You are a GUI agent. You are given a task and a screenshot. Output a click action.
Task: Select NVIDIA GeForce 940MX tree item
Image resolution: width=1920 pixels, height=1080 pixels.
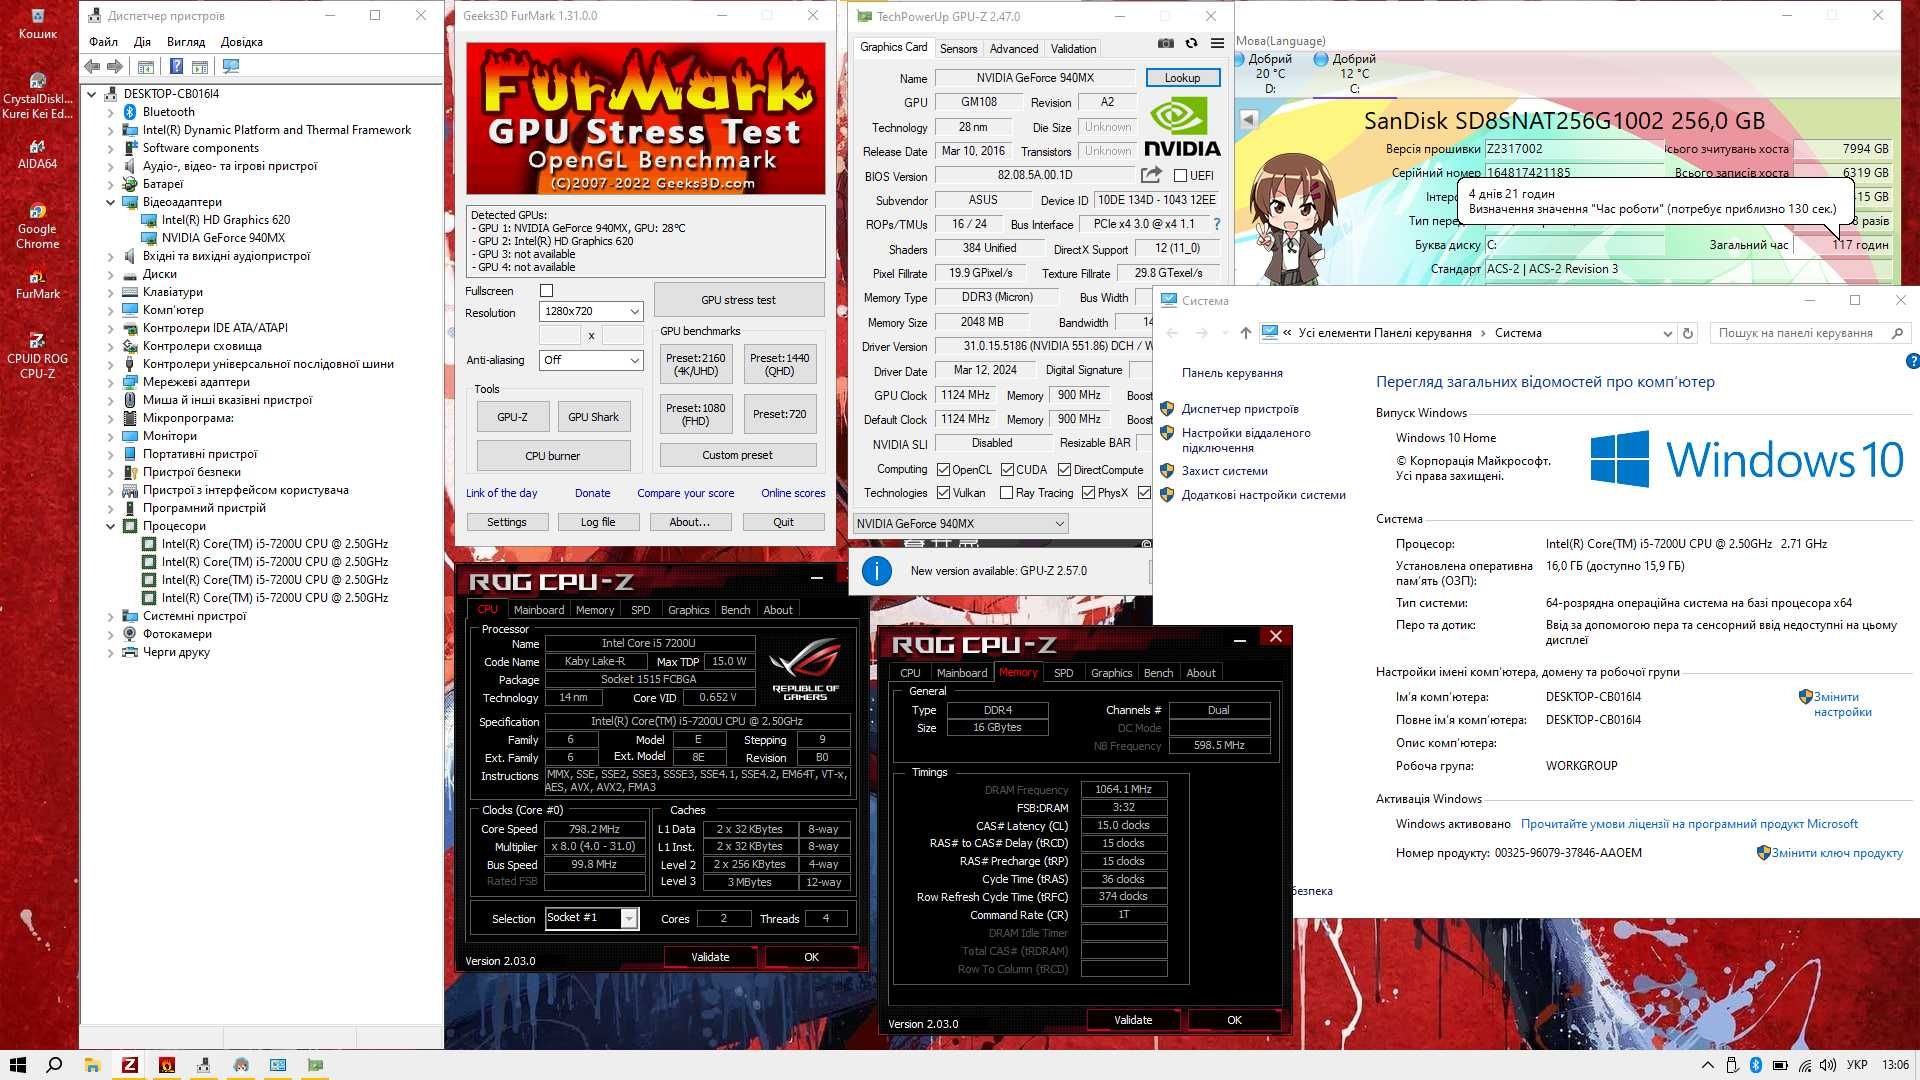[223, 238]
